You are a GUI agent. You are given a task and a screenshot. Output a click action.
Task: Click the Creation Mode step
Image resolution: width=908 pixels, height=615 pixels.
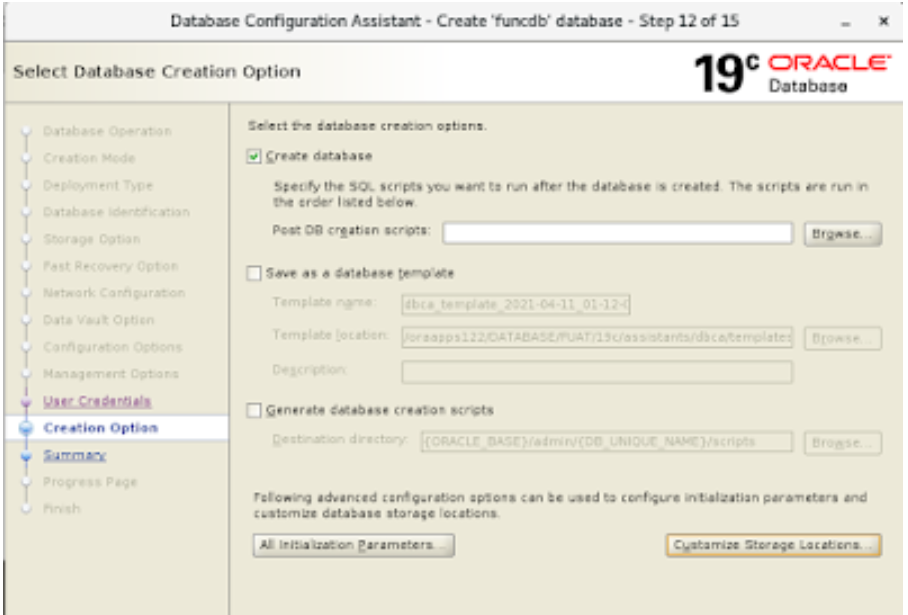point(89,158)
